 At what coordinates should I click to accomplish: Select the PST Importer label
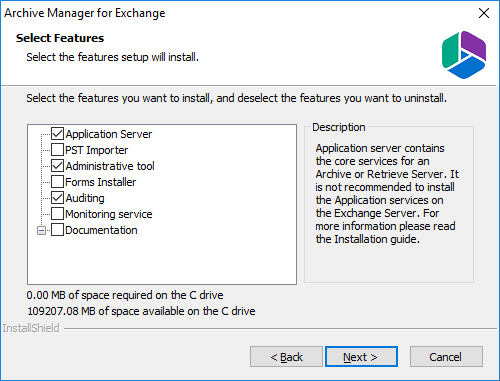click(x=96, y=150)
